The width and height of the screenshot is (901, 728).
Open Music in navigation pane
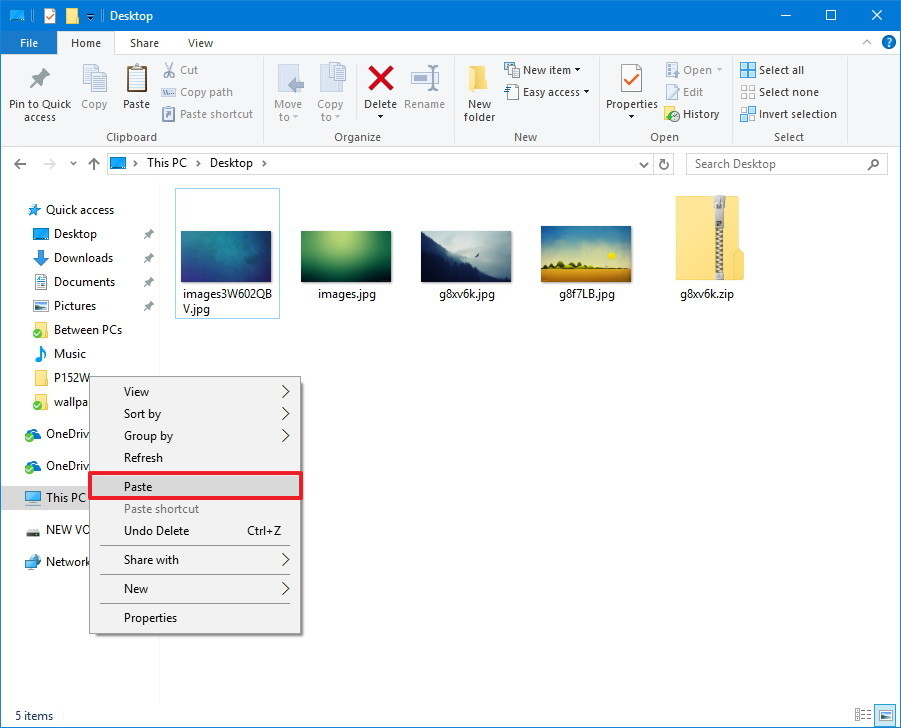(x=60, y=354)
